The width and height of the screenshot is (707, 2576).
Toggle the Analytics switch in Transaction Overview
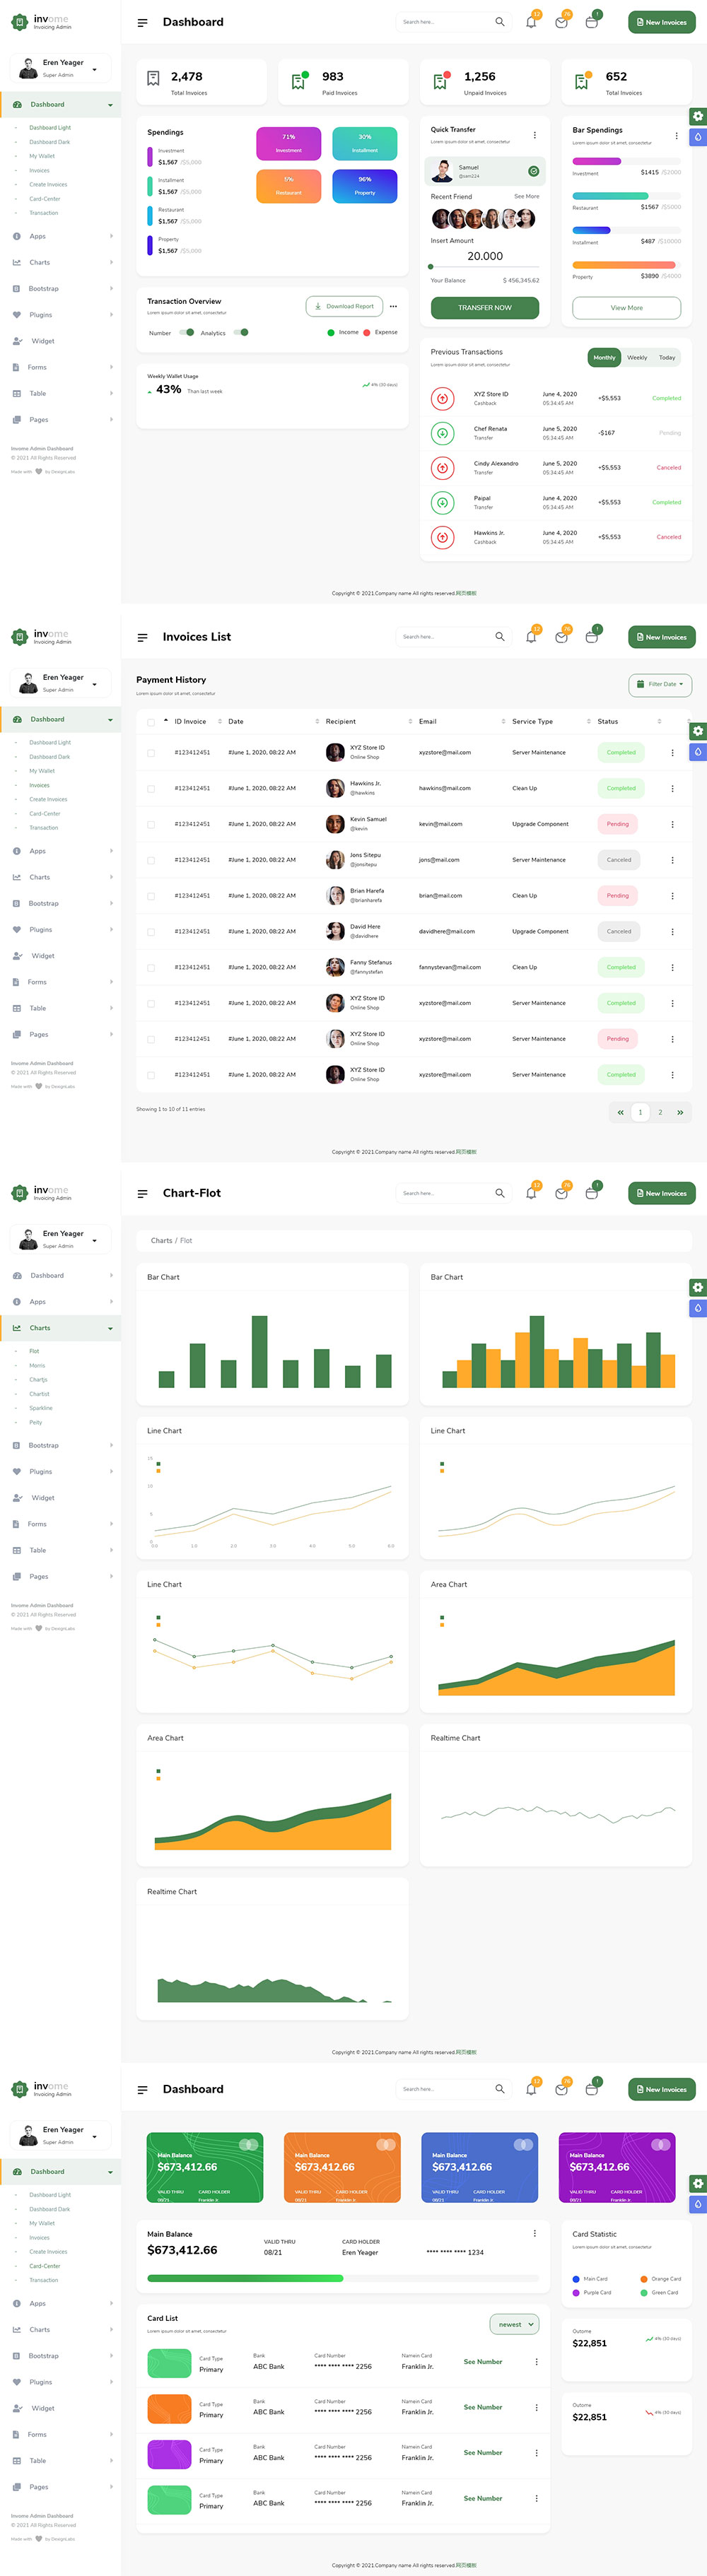pyautogui.click(x=241, y=332)
